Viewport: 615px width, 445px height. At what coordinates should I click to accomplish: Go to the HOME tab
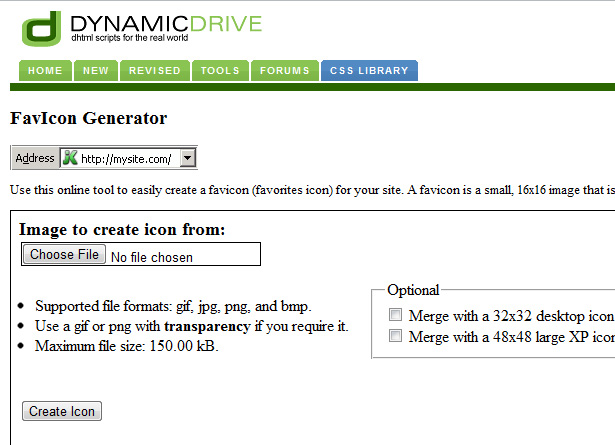click(45, 71)
